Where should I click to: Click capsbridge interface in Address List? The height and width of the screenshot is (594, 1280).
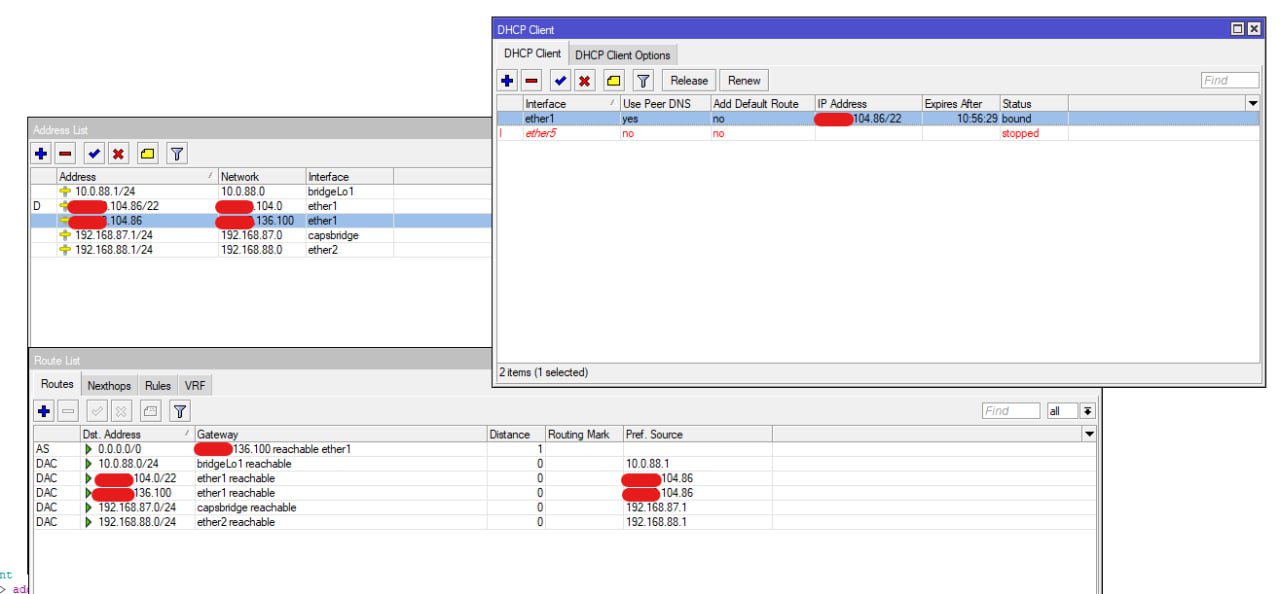coord(333,235)
